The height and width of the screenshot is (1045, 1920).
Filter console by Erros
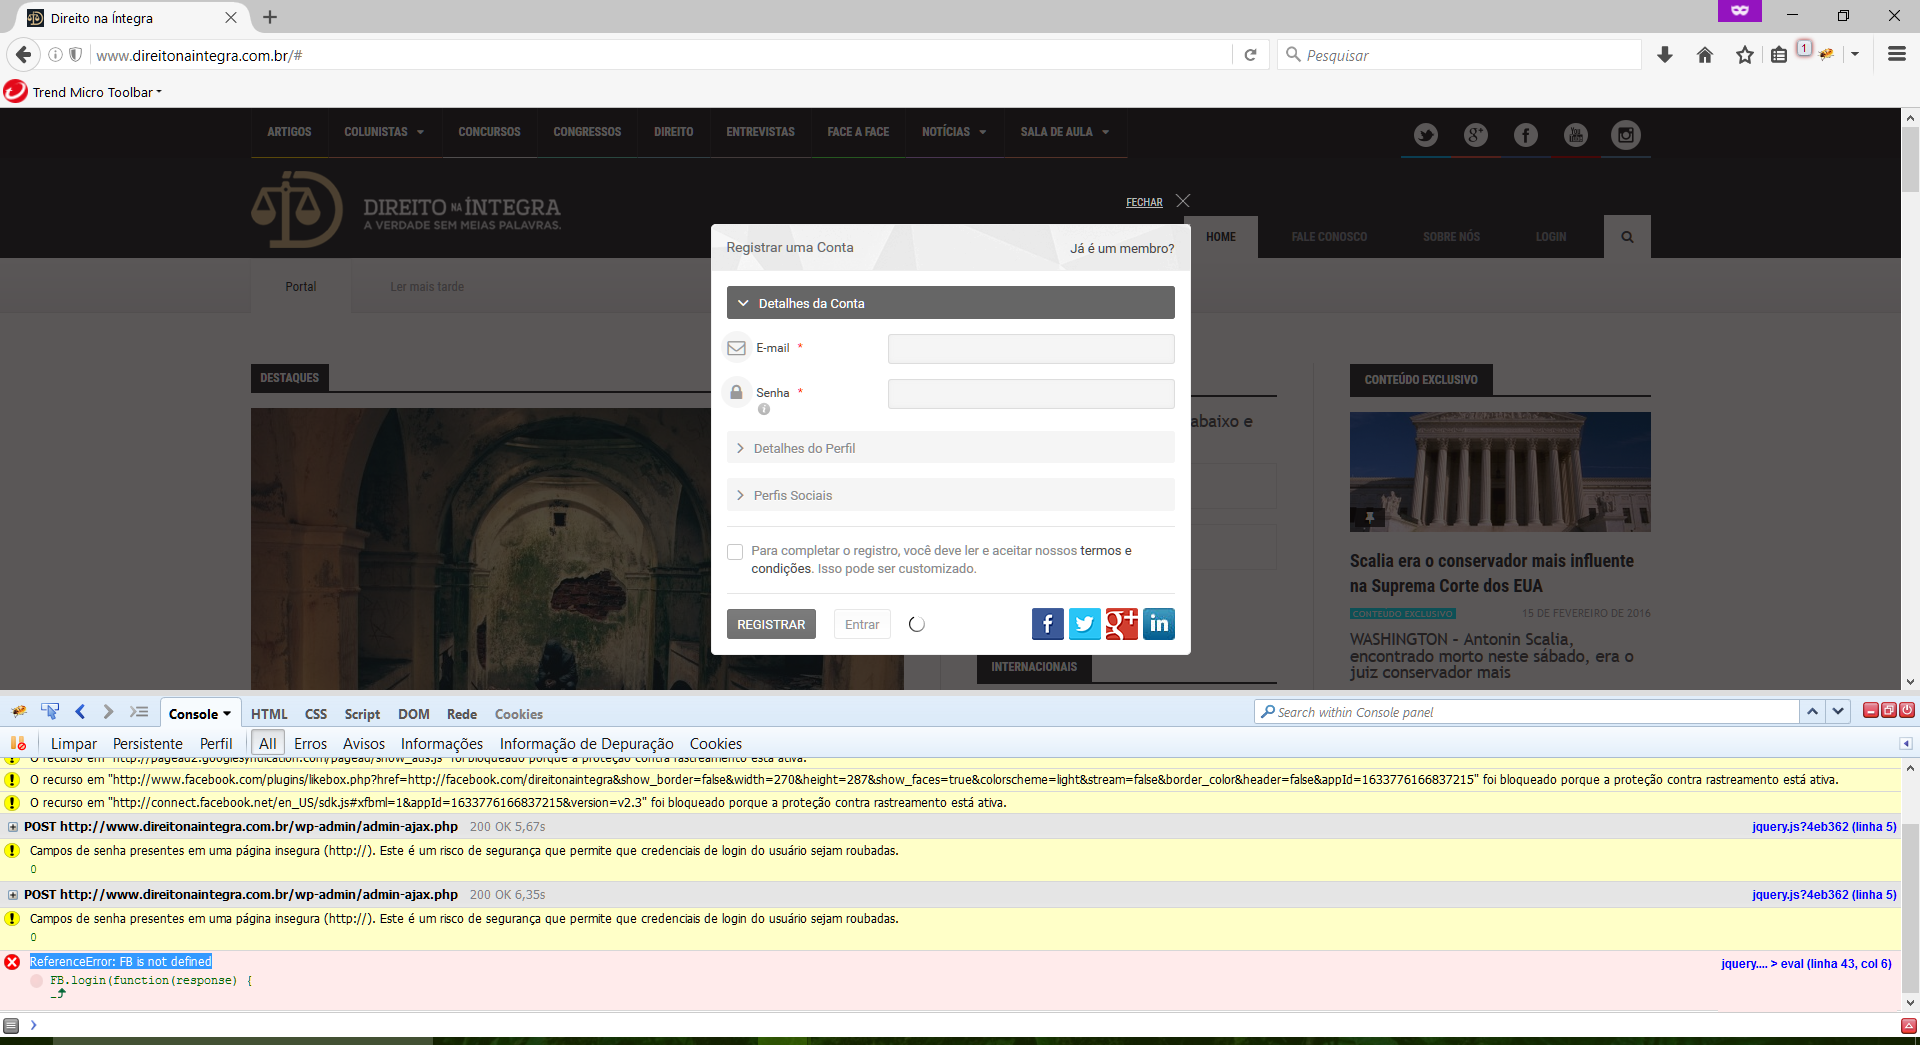click(311, 744)
